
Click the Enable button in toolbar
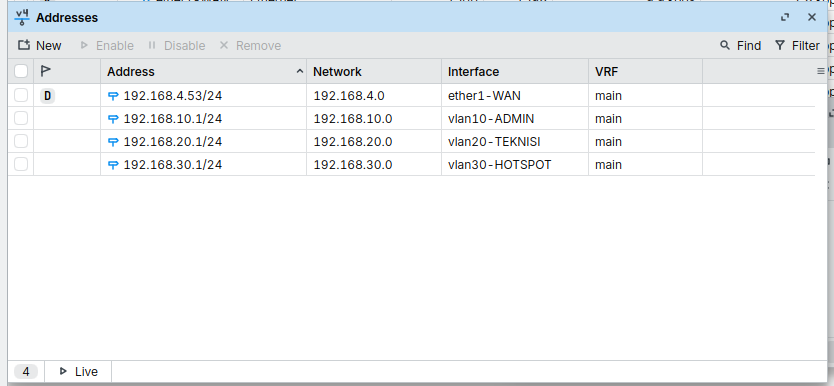coord(107,46)
